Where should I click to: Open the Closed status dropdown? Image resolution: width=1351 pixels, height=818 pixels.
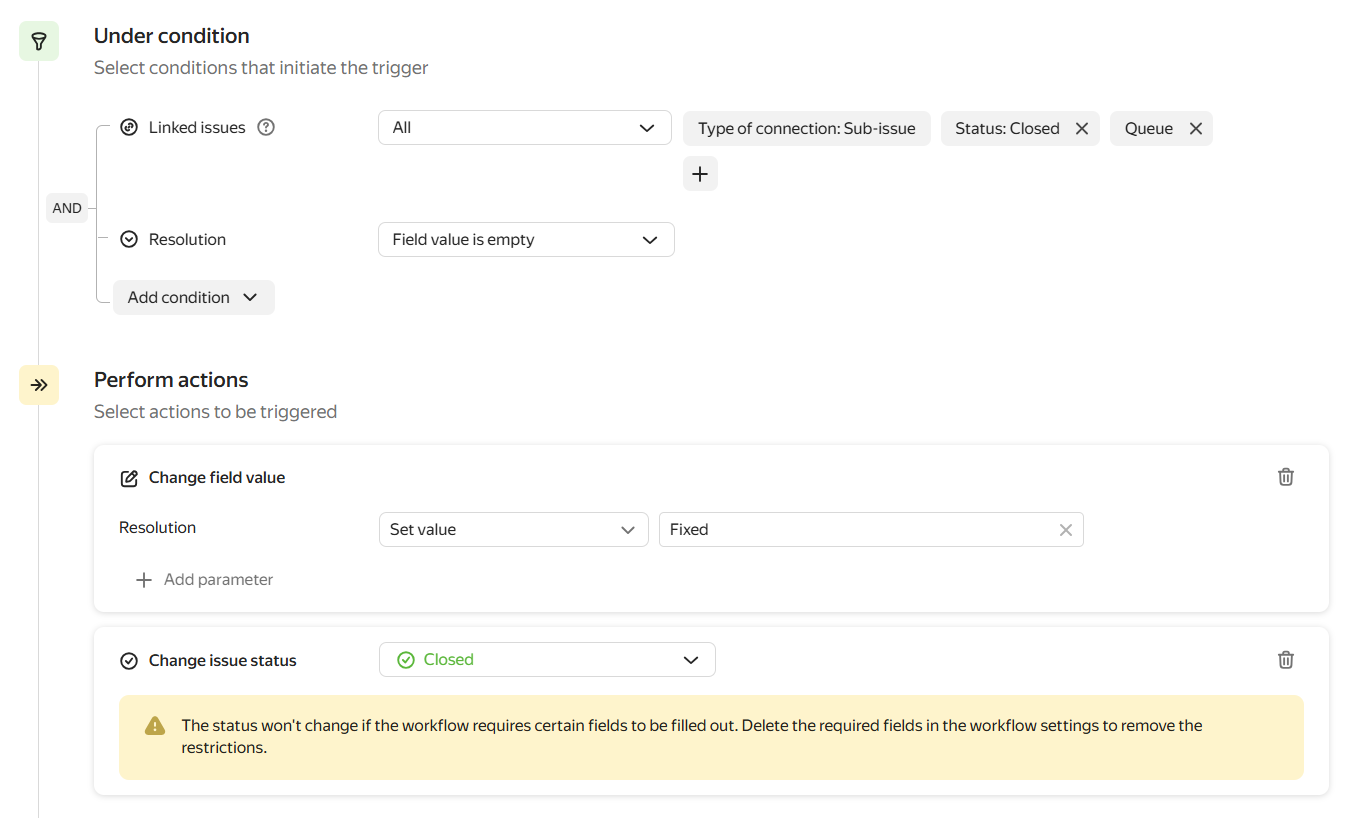click(547, 660)
